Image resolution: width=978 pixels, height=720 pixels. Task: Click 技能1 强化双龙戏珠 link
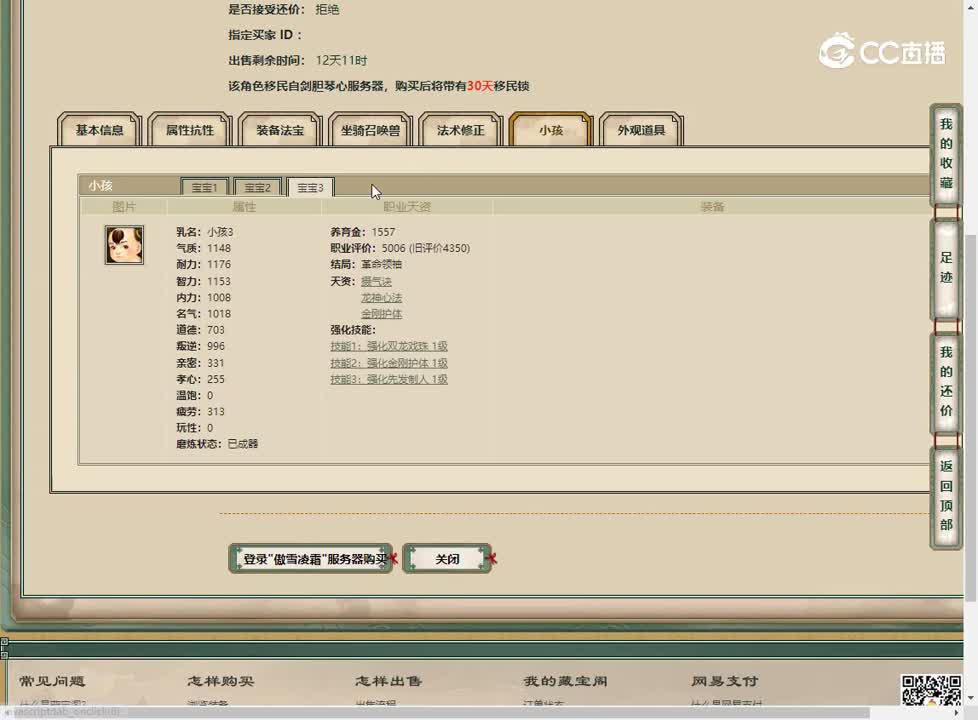pos(389,346)
